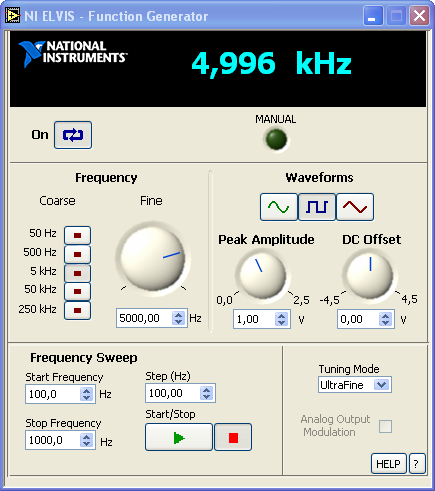This screenshot has width=435, height=491.
Task: Click the National Instruments logo
Action: (x=73, y=53)
